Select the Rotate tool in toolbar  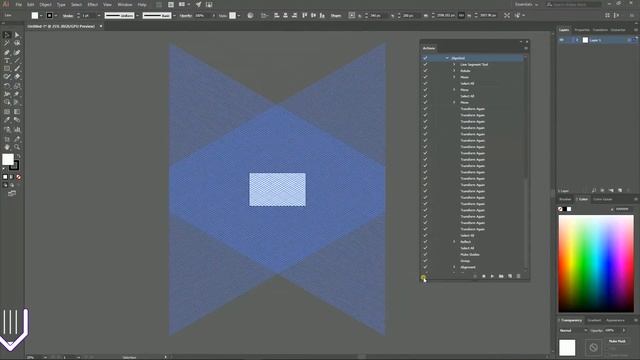tap(7, 86)
